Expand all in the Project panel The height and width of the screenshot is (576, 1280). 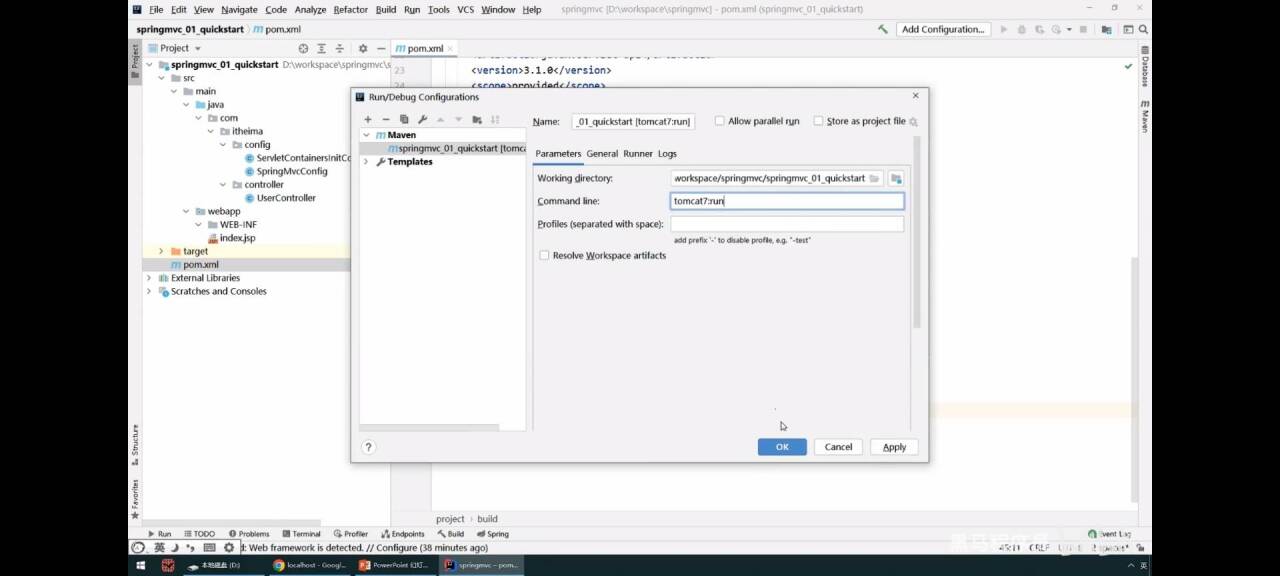pos(322,48)
